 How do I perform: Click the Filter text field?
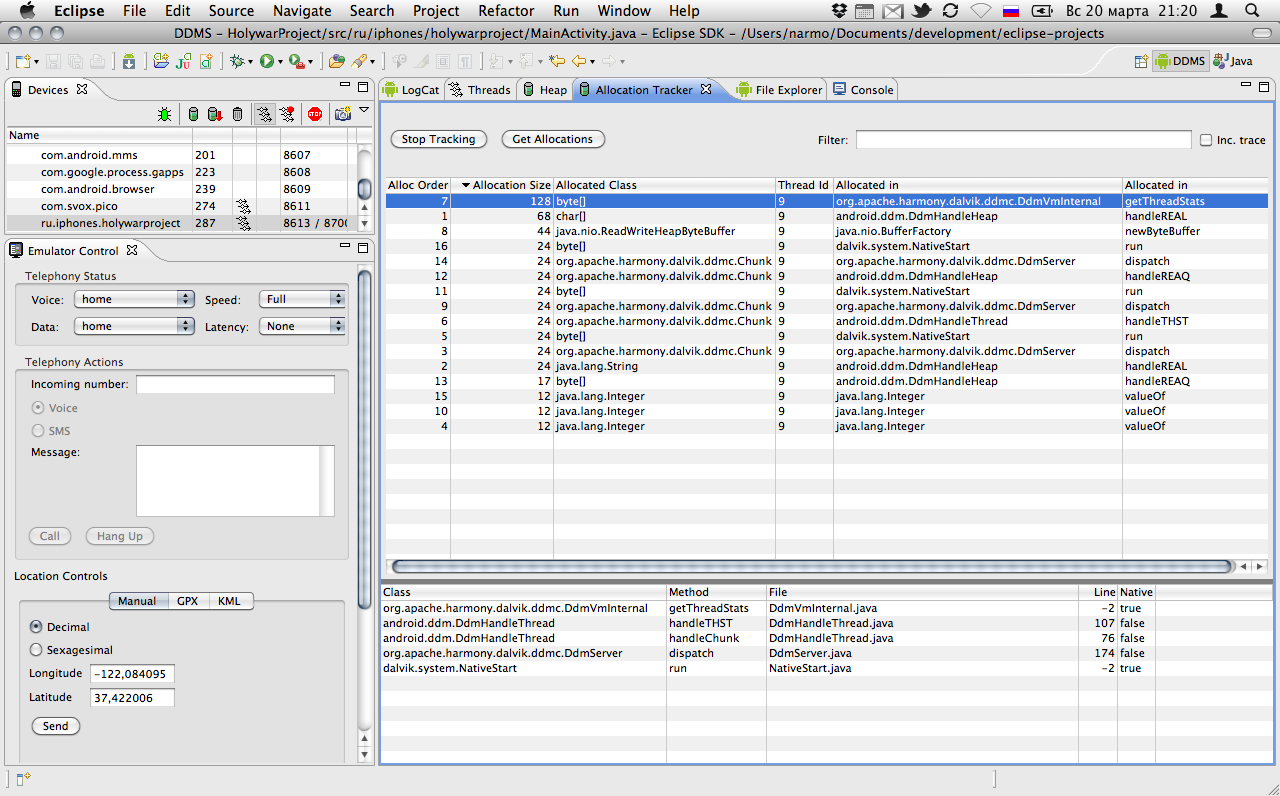pos(1023,140)
